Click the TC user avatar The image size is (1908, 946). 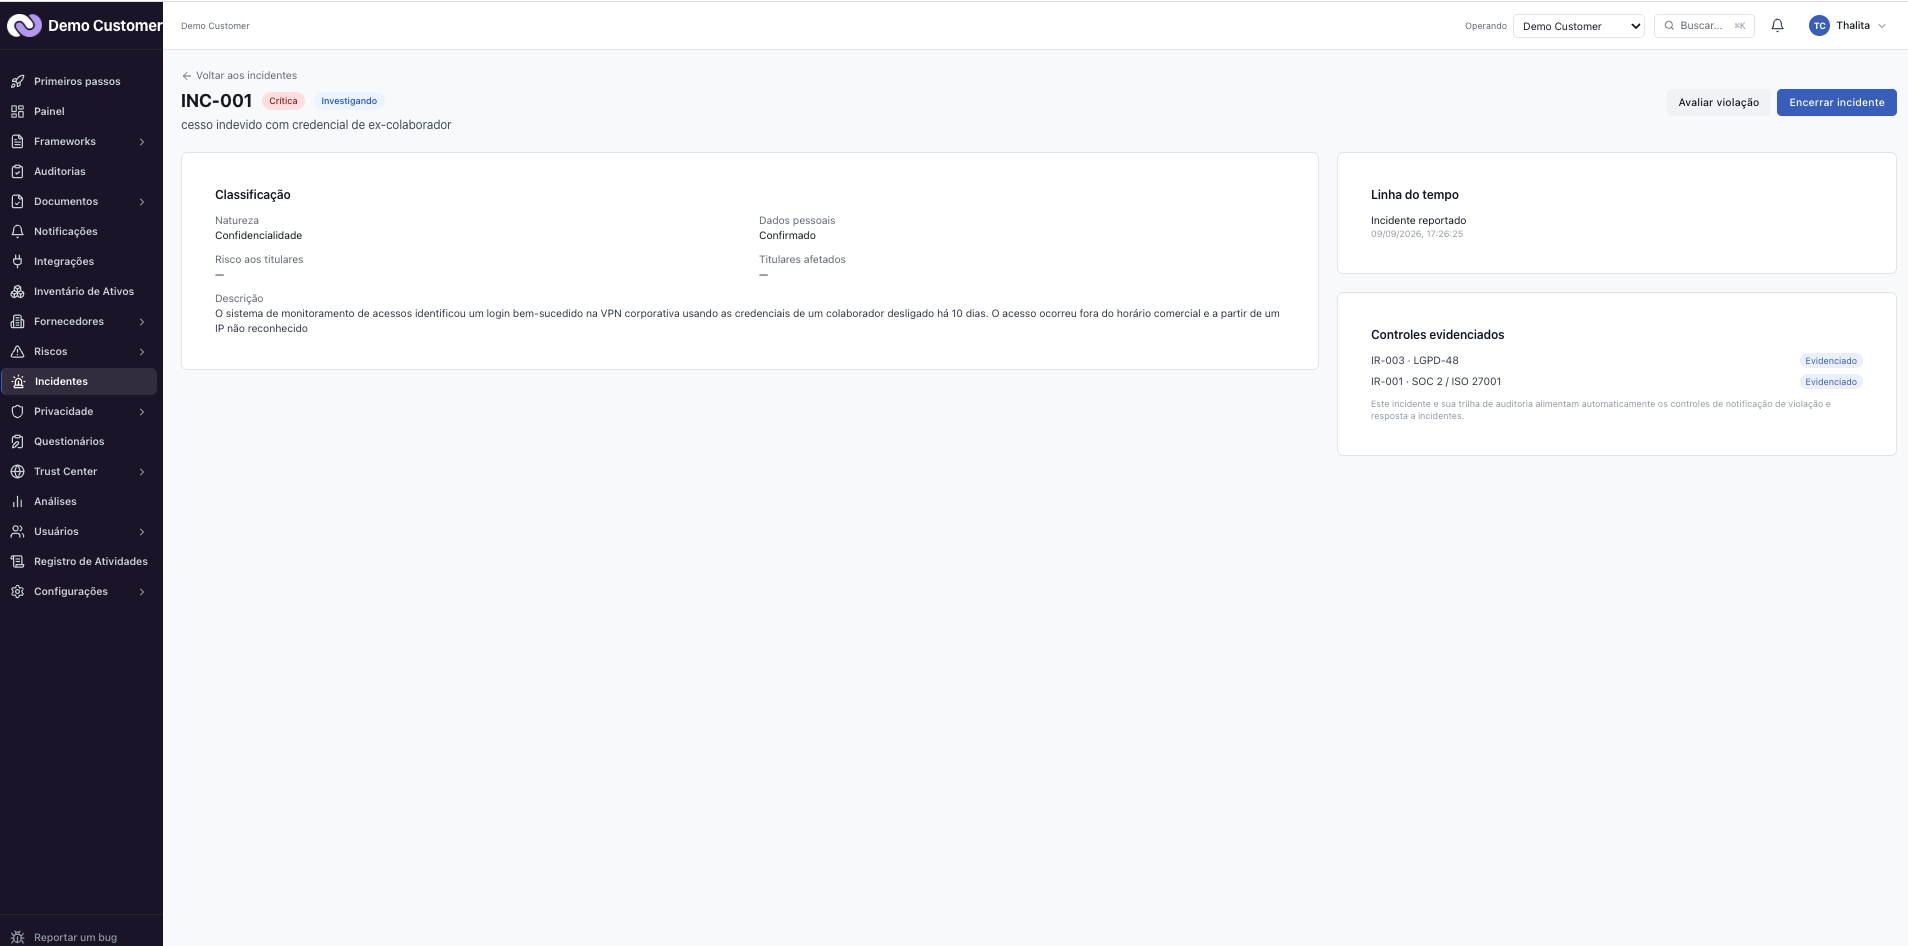[1819, 26]
